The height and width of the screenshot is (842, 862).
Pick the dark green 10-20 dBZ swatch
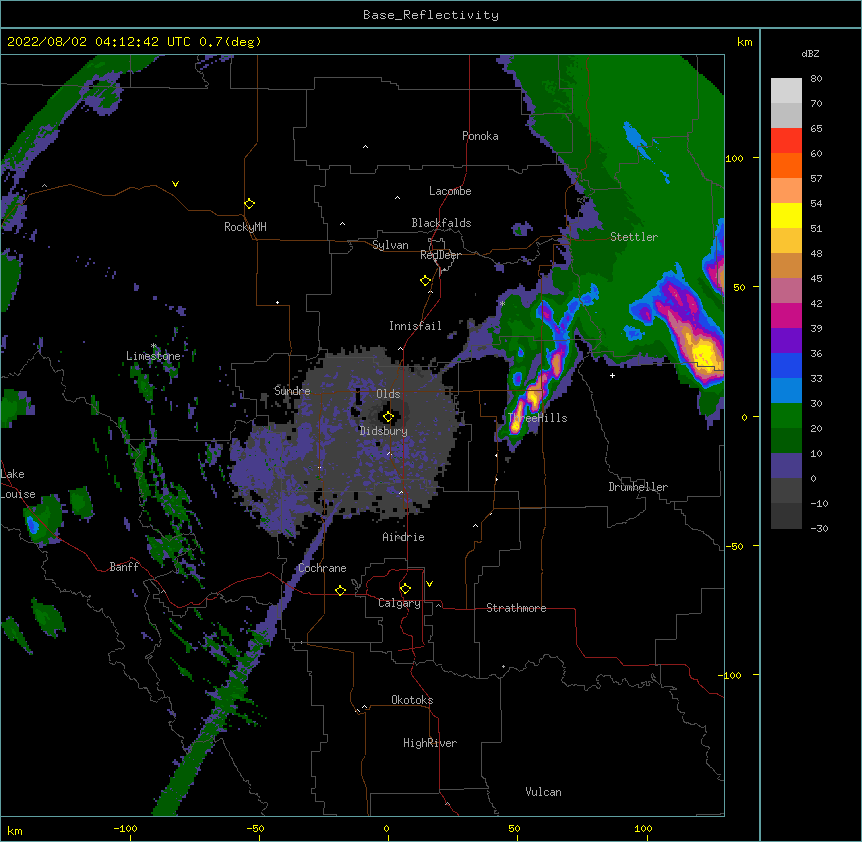click(786, 441)
